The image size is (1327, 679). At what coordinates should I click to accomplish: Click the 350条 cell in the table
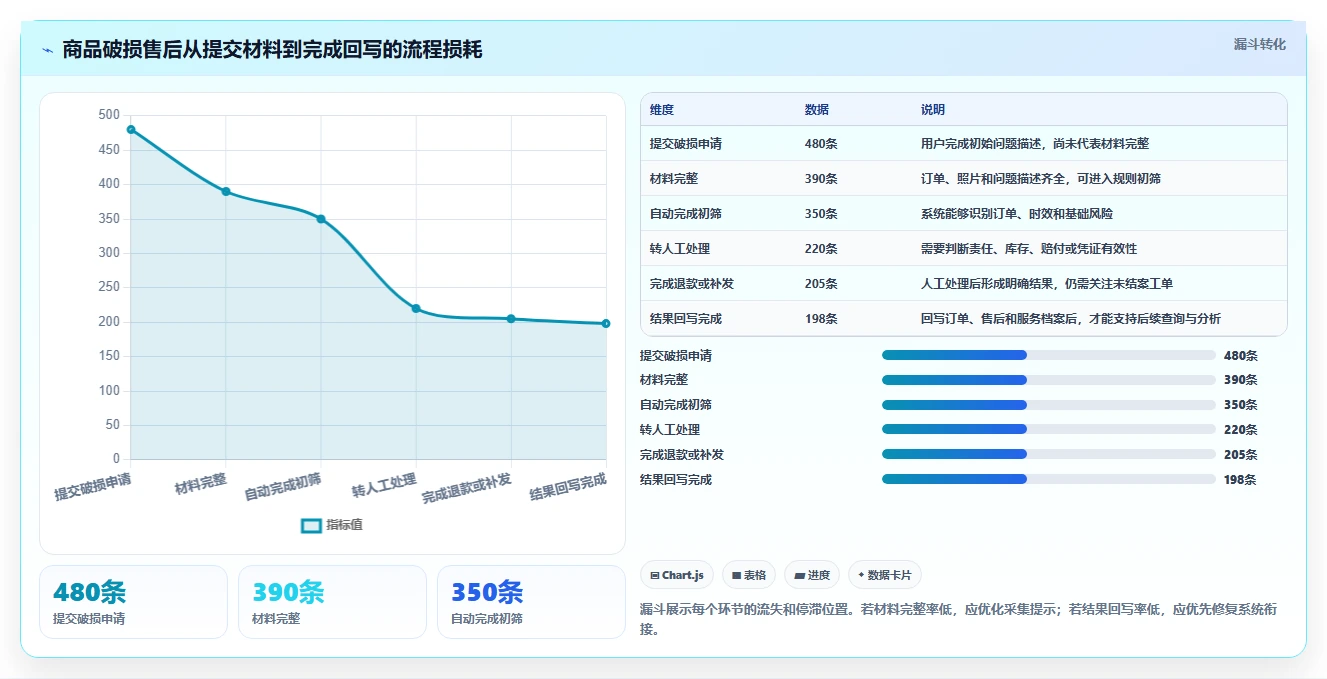pos(821,214)
